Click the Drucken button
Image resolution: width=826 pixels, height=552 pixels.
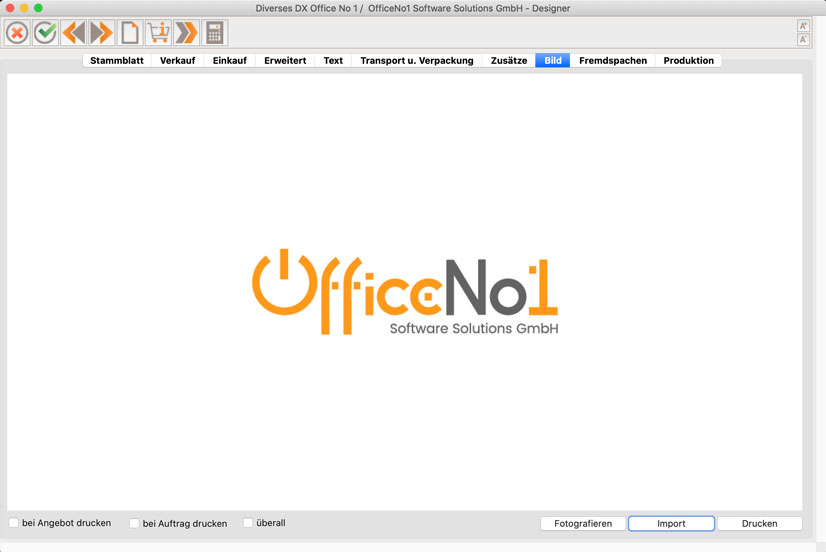pos(760,524)
